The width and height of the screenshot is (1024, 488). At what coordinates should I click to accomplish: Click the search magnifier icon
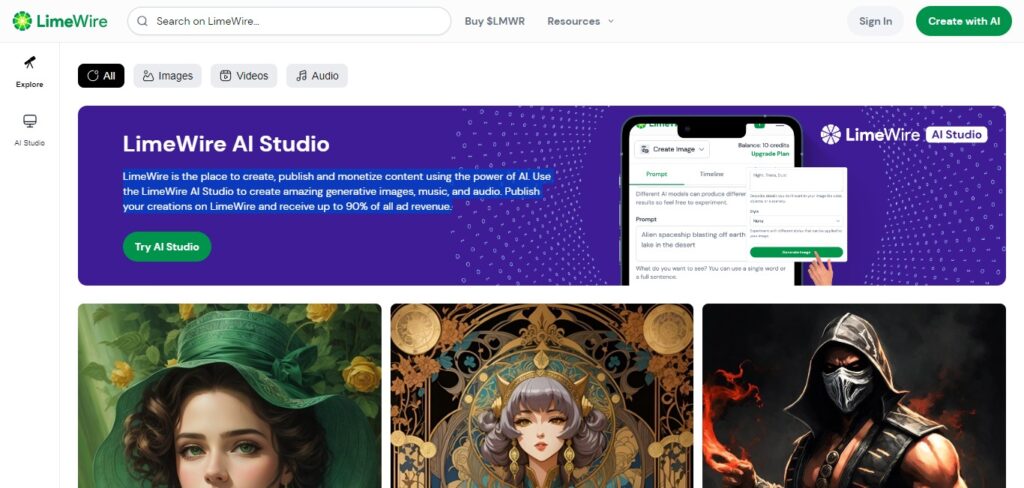(142, 21)
